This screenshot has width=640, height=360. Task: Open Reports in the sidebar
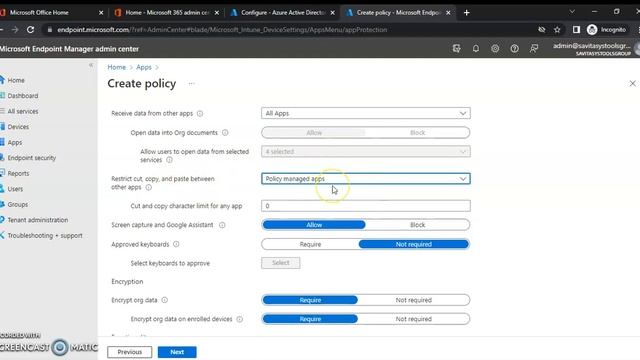click(x=18, y=173)
